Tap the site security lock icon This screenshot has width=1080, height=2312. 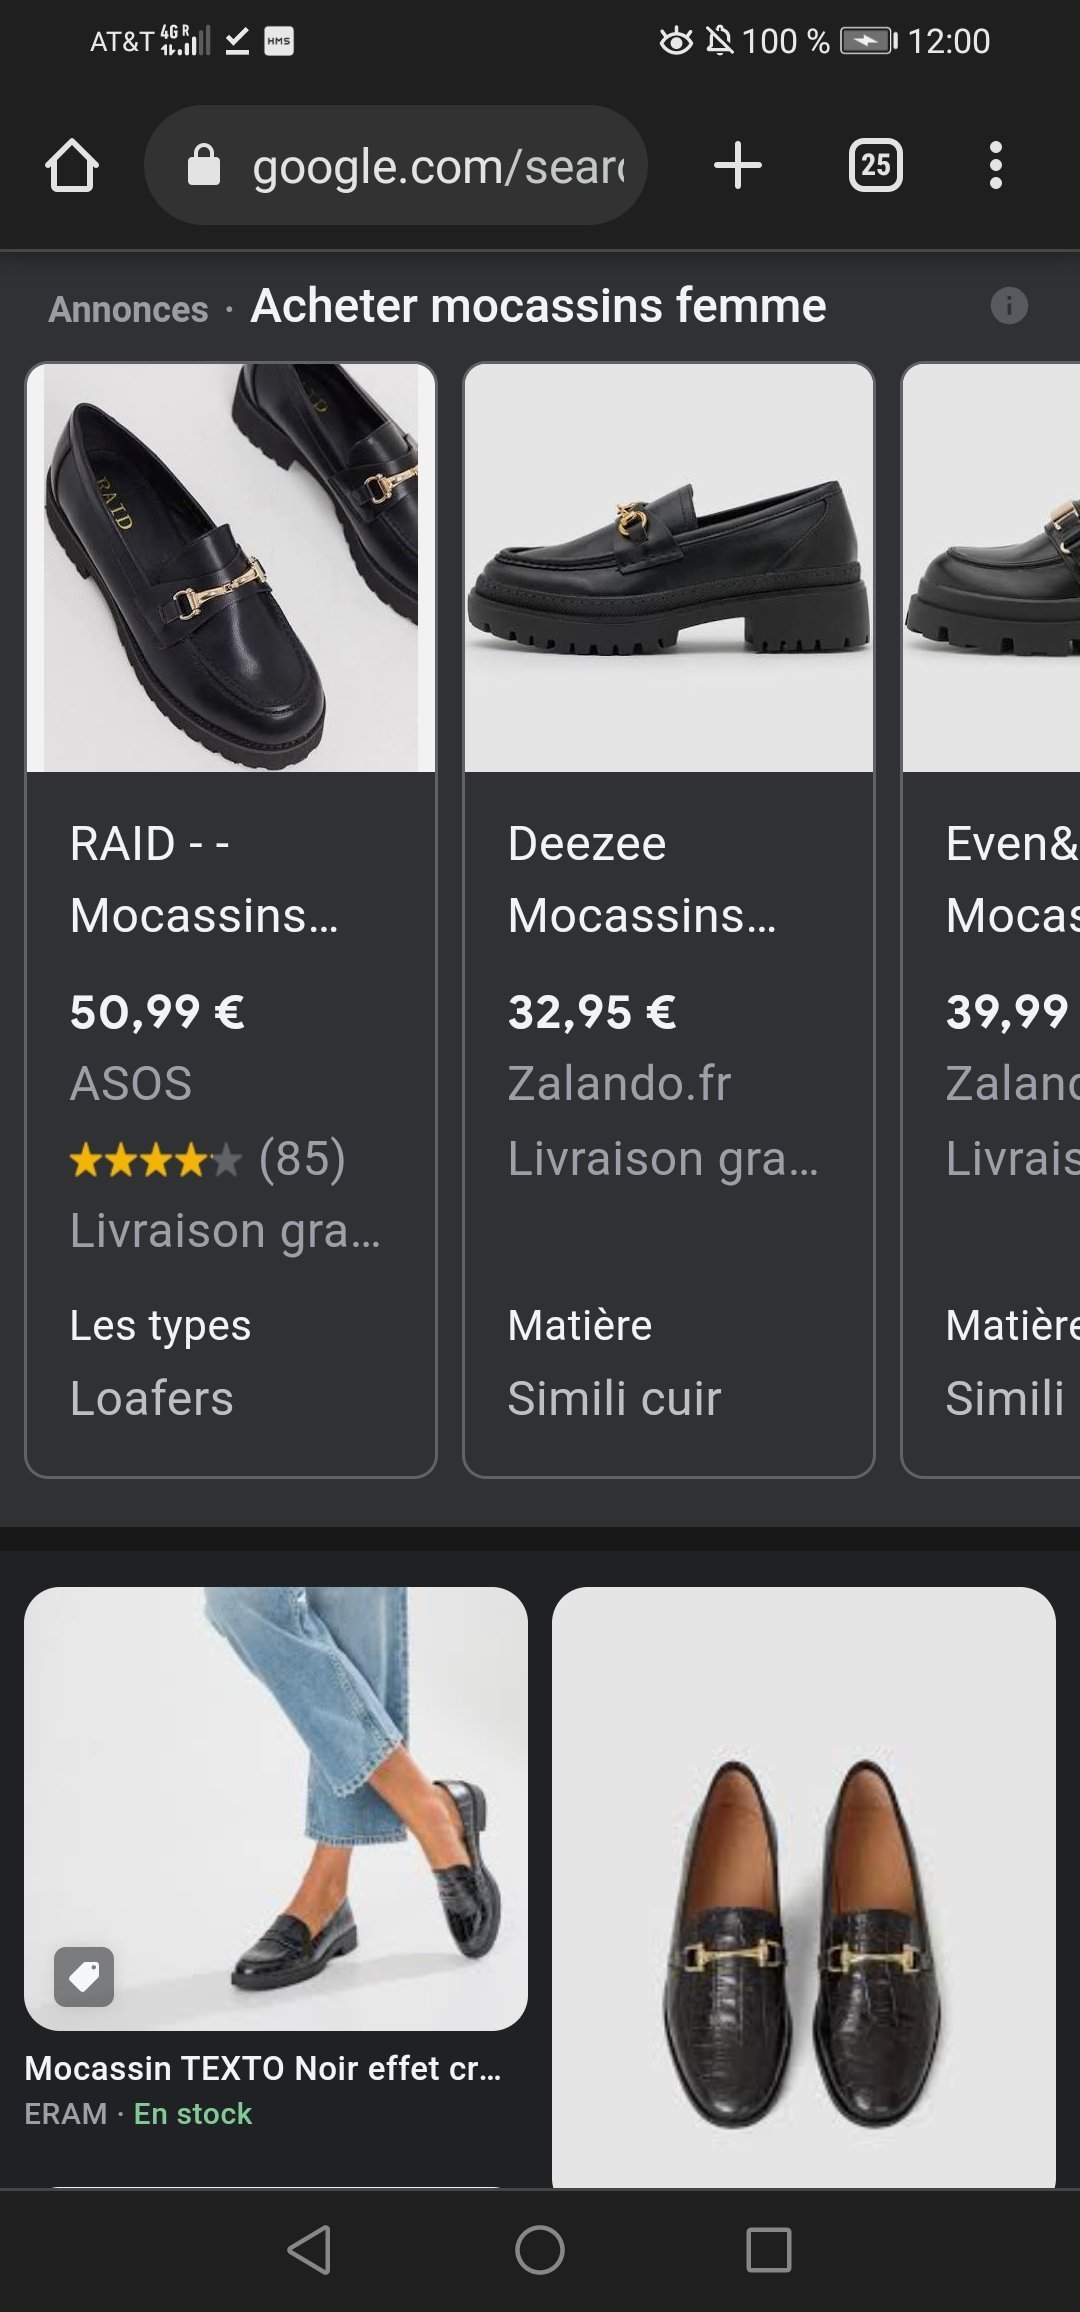coord(204,166)
